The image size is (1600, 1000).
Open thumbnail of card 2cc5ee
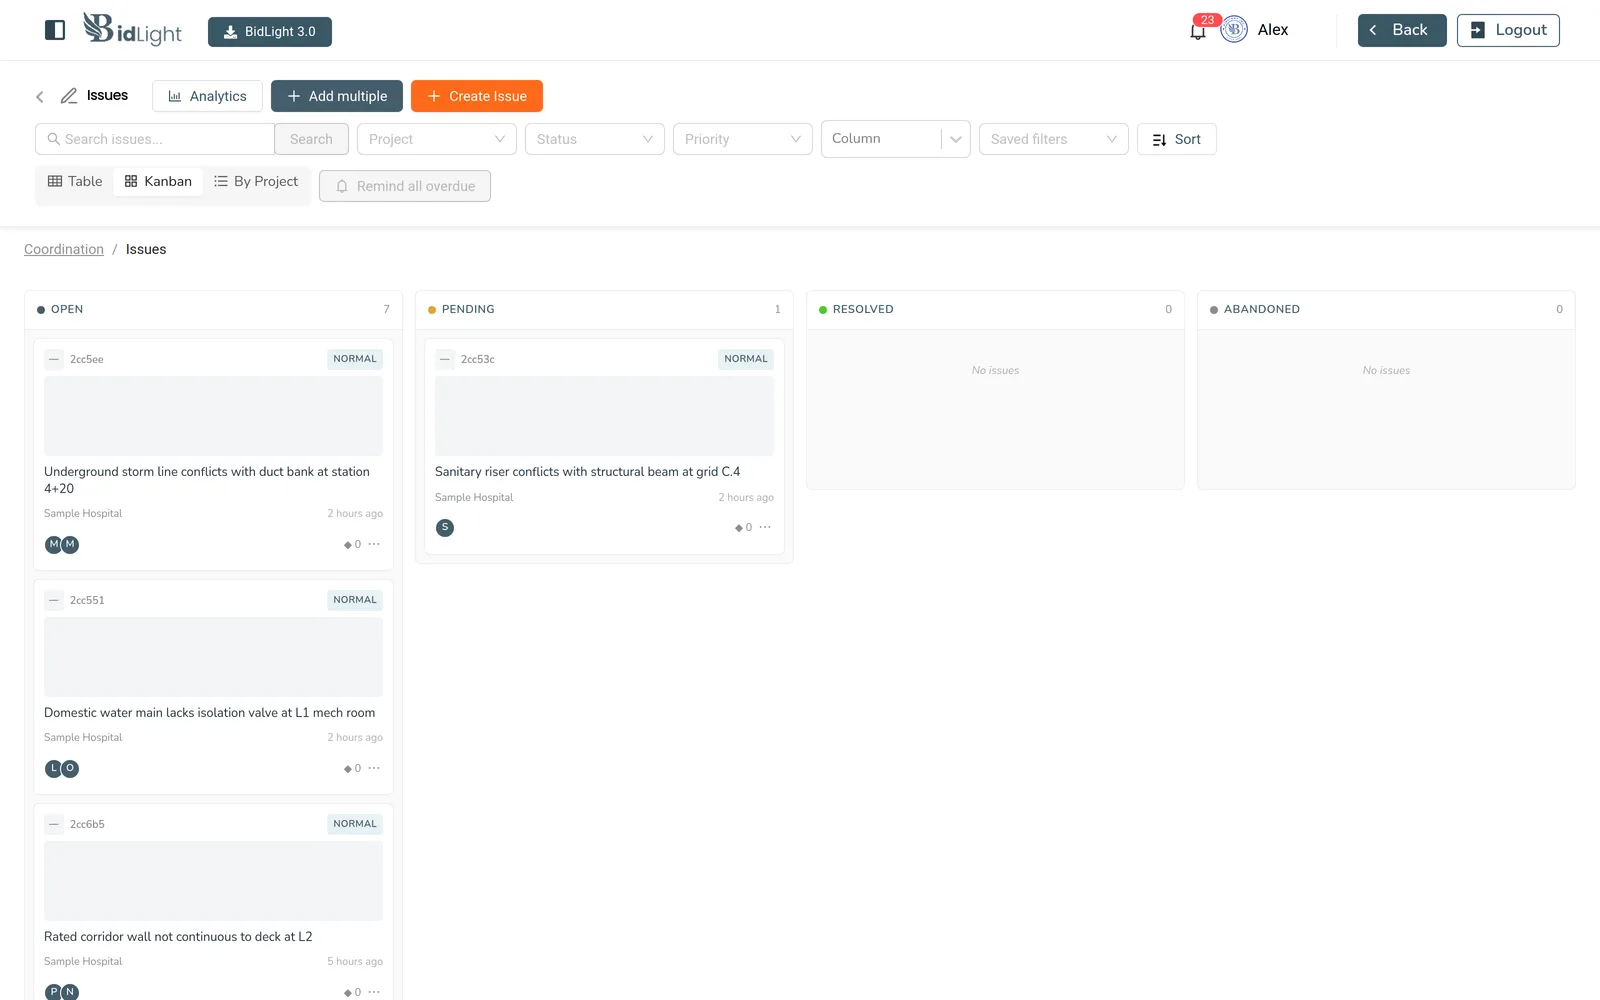[x=213, y=416]
